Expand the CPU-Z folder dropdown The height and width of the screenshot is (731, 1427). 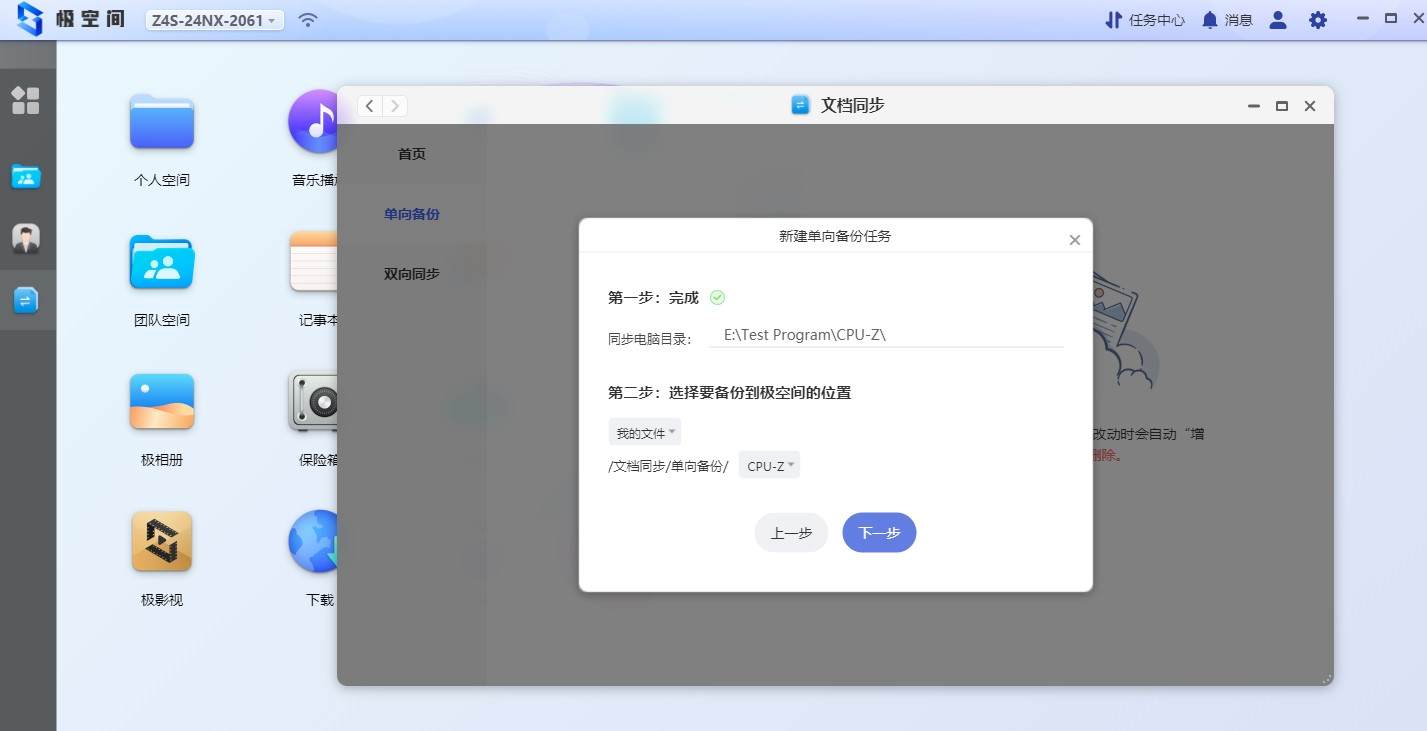tap(768, 464)
